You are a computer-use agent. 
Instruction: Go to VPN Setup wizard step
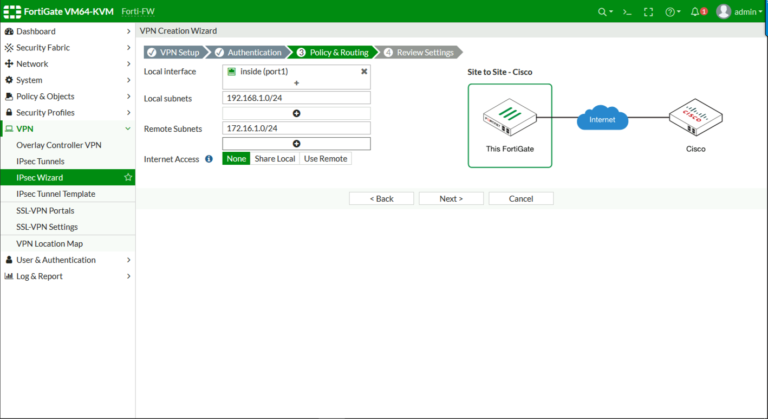[174, 52]
